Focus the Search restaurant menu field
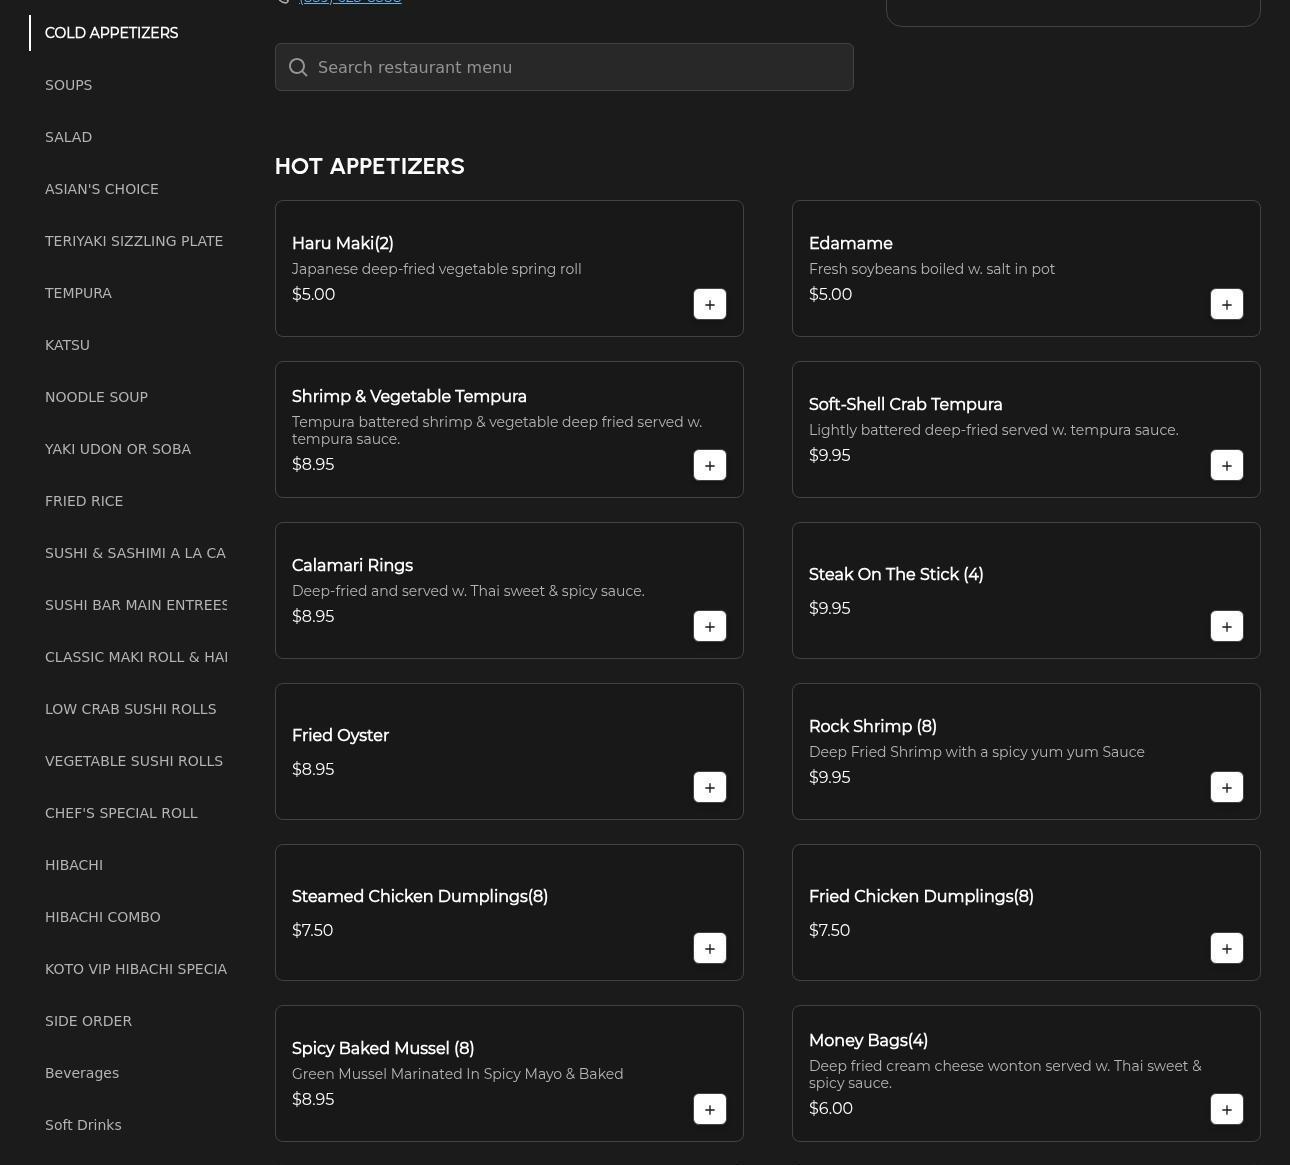Image resolution: width=1290 pixels, height=1165 pixels. [580, 67]
